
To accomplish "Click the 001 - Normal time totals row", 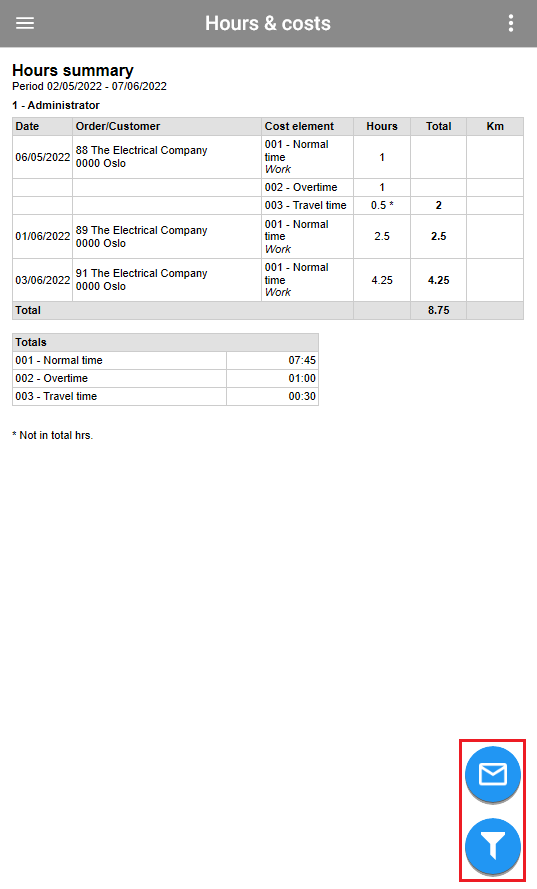I will point(165,361).
